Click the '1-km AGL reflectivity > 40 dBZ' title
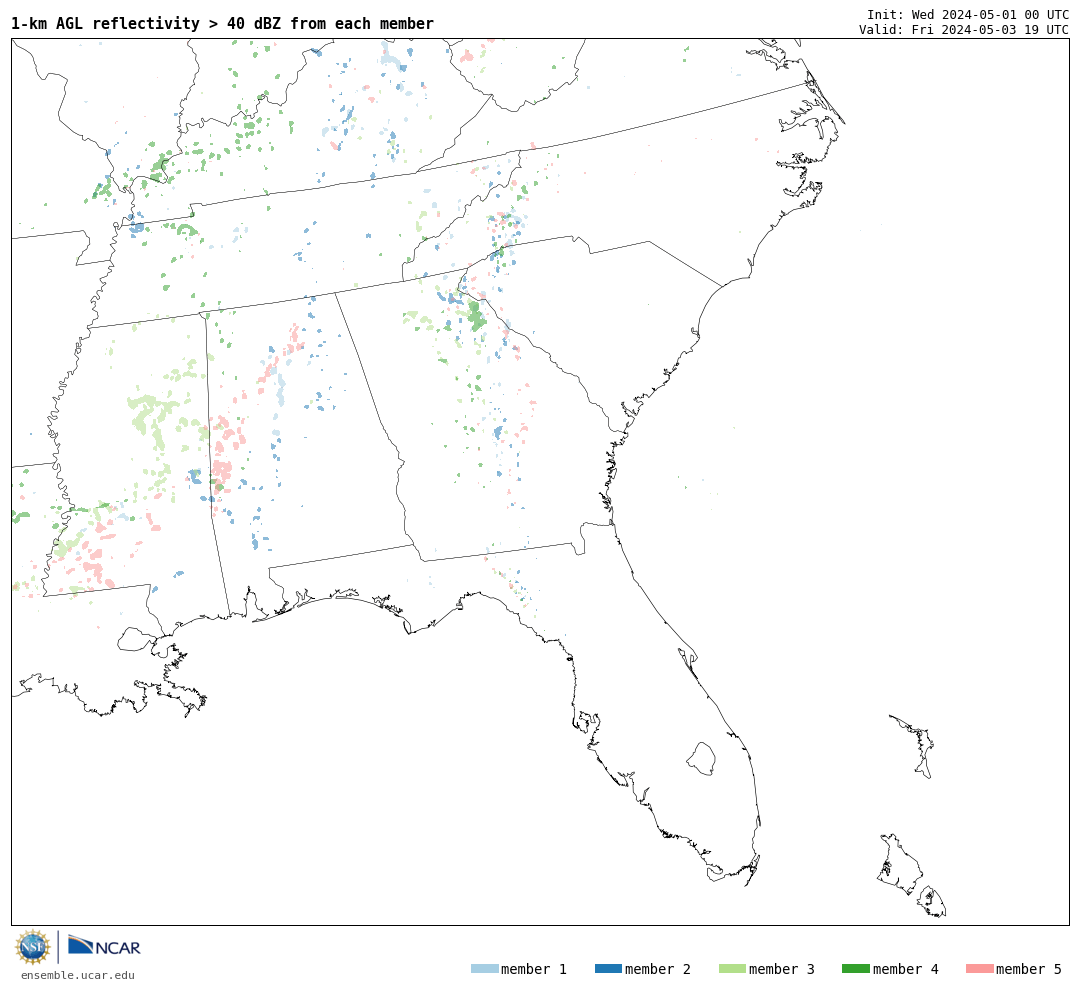This screenshot has width=1080, height=988. pos(222,23)
